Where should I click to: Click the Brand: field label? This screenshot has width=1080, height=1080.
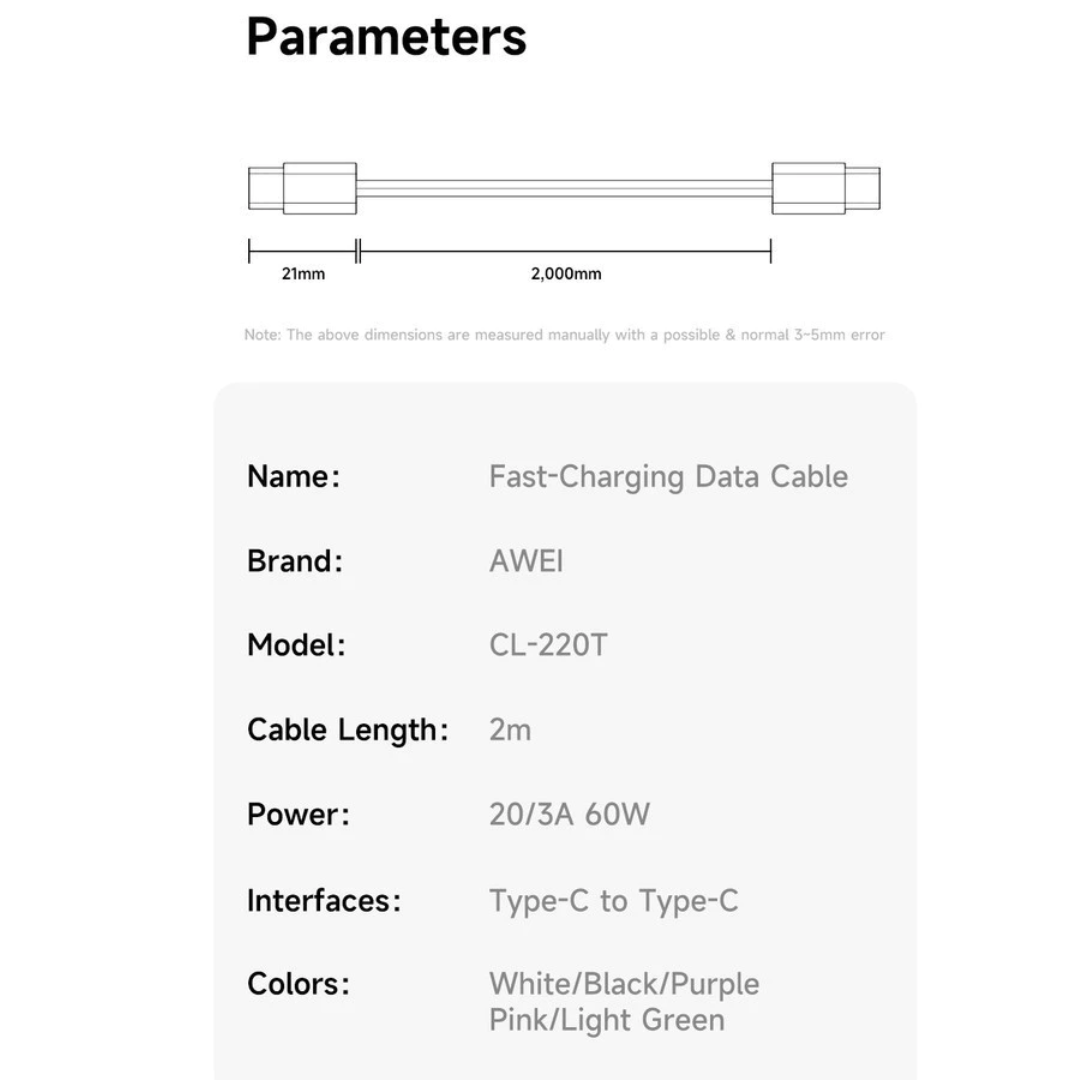(295, 561)
